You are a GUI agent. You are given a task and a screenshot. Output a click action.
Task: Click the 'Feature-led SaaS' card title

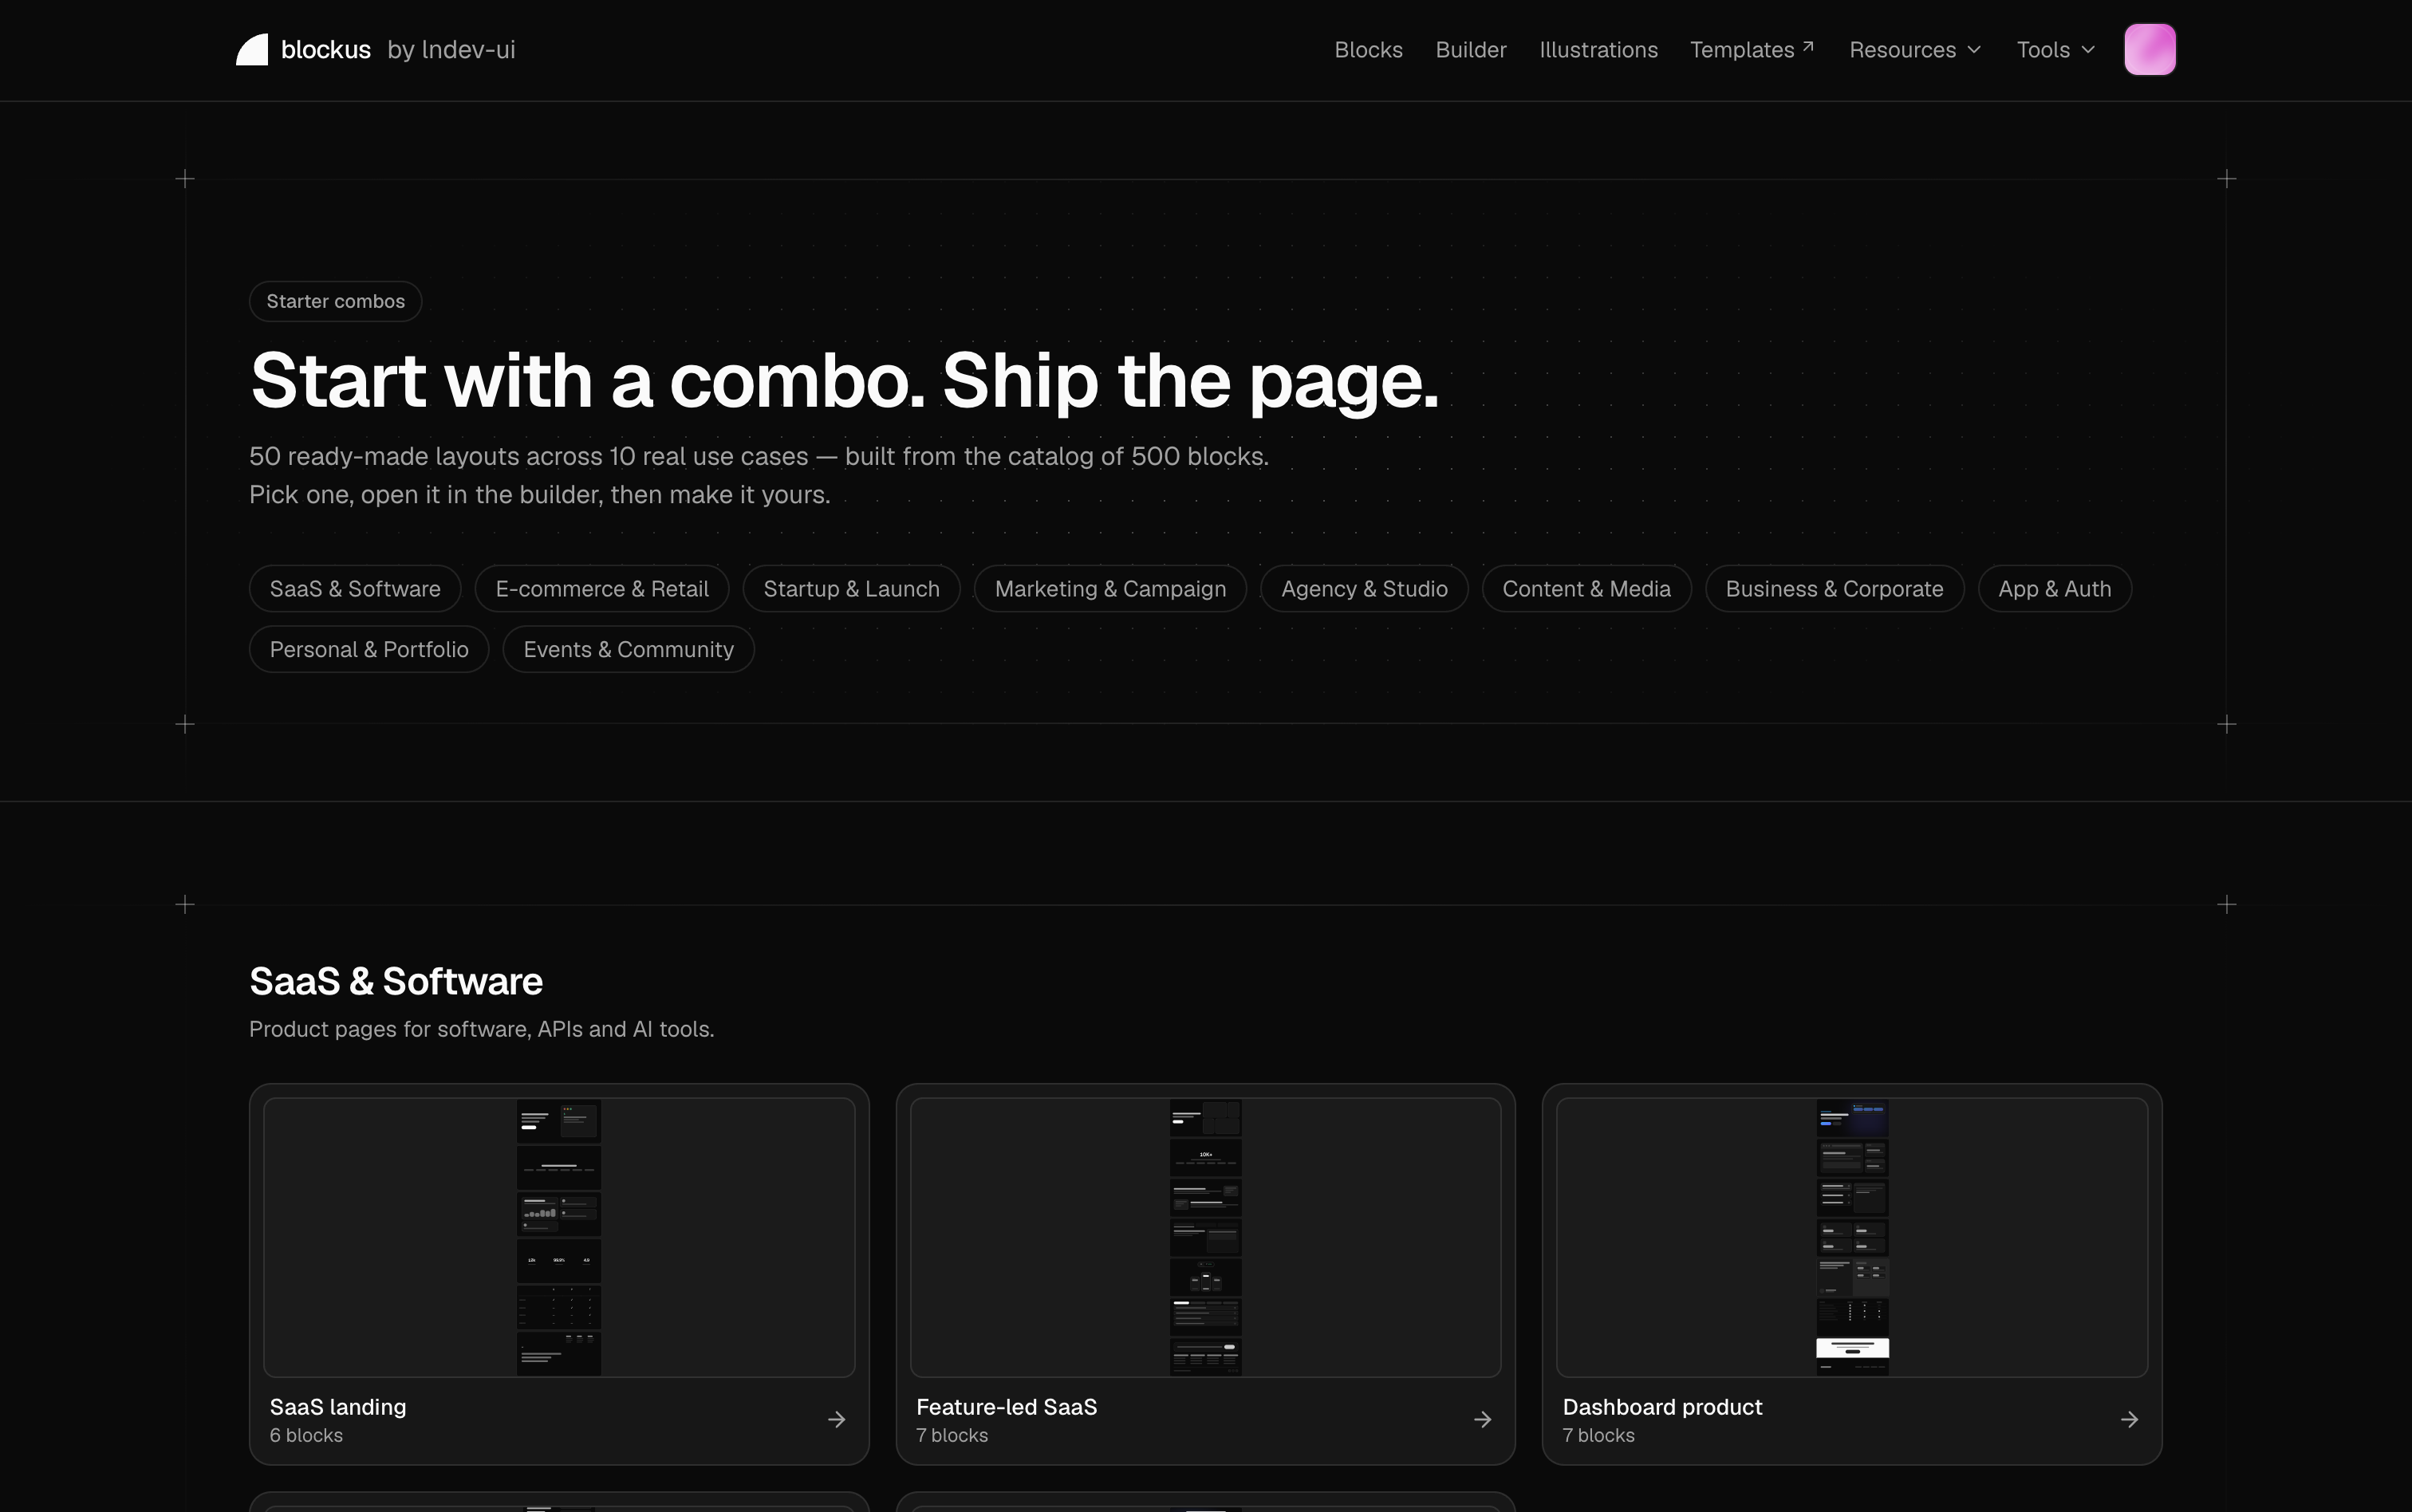coord(1006,1407)
